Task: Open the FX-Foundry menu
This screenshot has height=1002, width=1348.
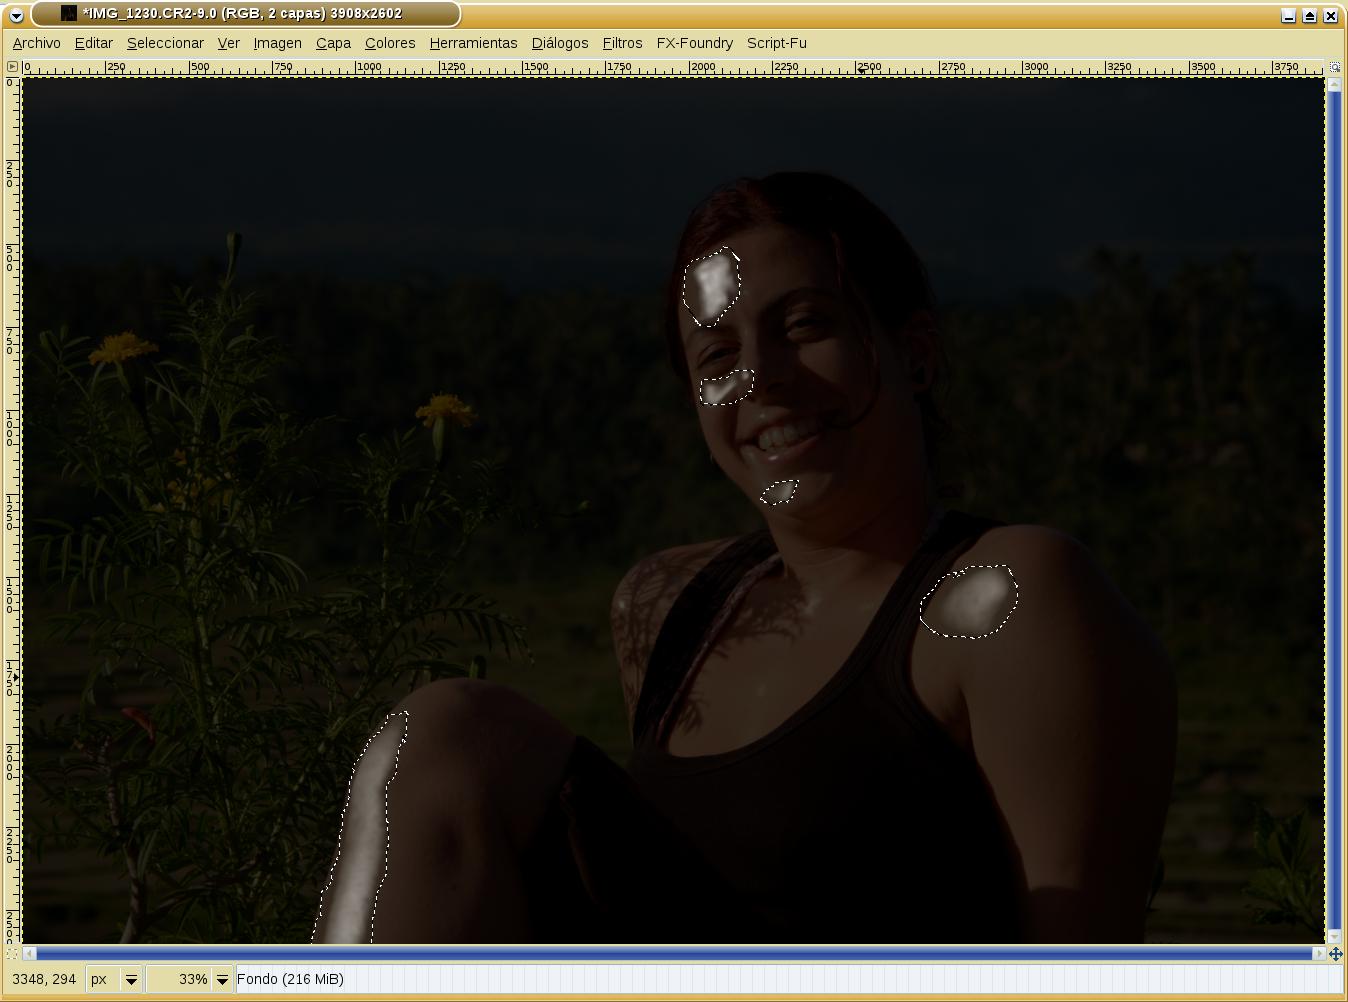Action: pos(695,43)
